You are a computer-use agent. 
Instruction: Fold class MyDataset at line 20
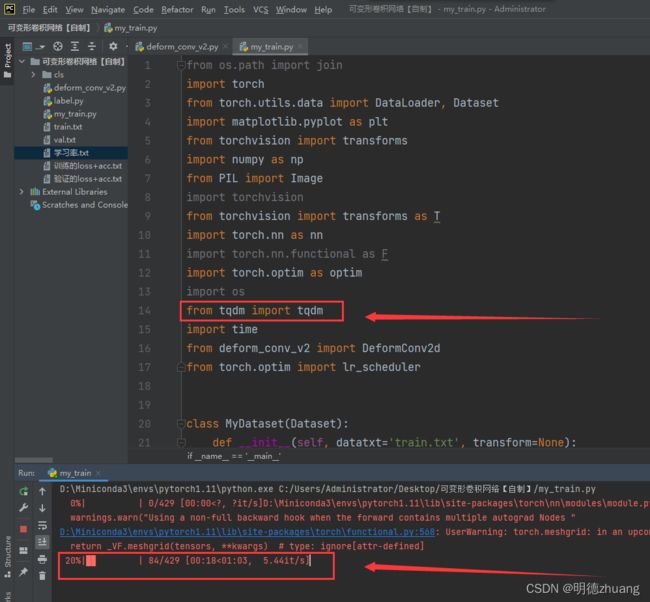181,423
